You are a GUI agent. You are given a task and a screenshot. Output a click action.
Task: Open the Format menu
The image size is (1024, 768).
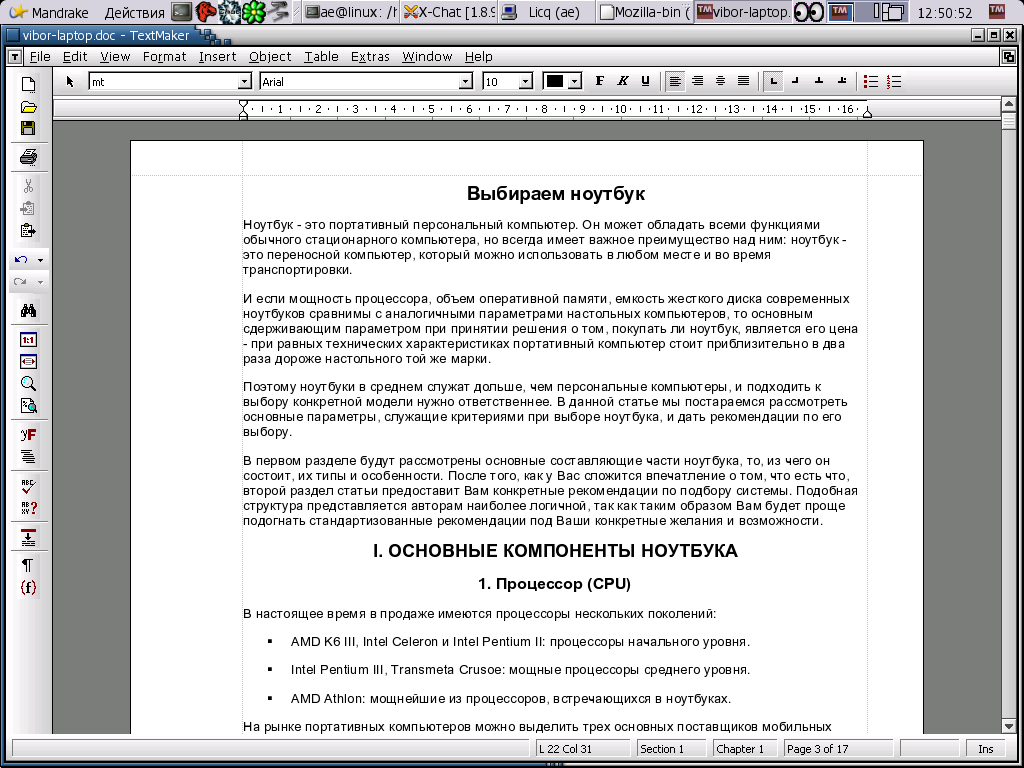164,57
